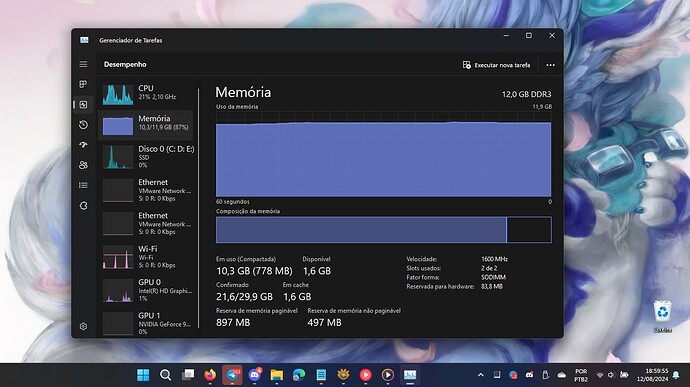
Task: Open the Windows Start menu
Action: click(143, 375)
